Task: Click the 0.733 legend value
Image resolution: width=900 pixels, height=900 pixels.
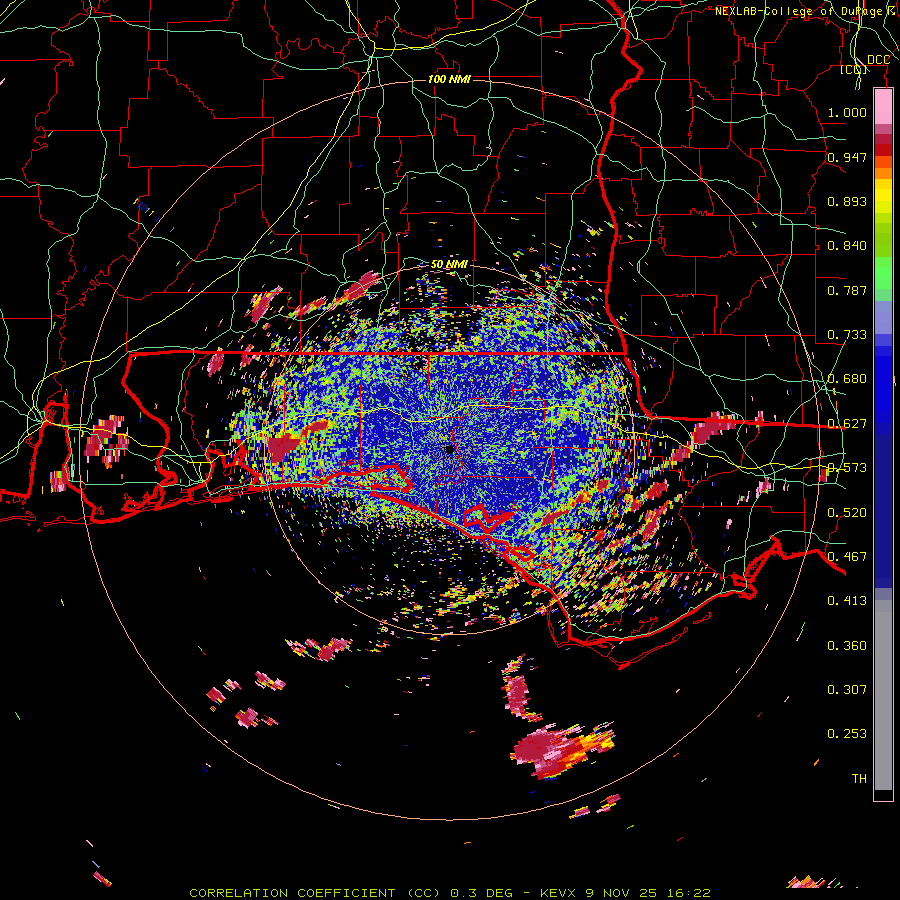Action: click(x=847, y=335)
